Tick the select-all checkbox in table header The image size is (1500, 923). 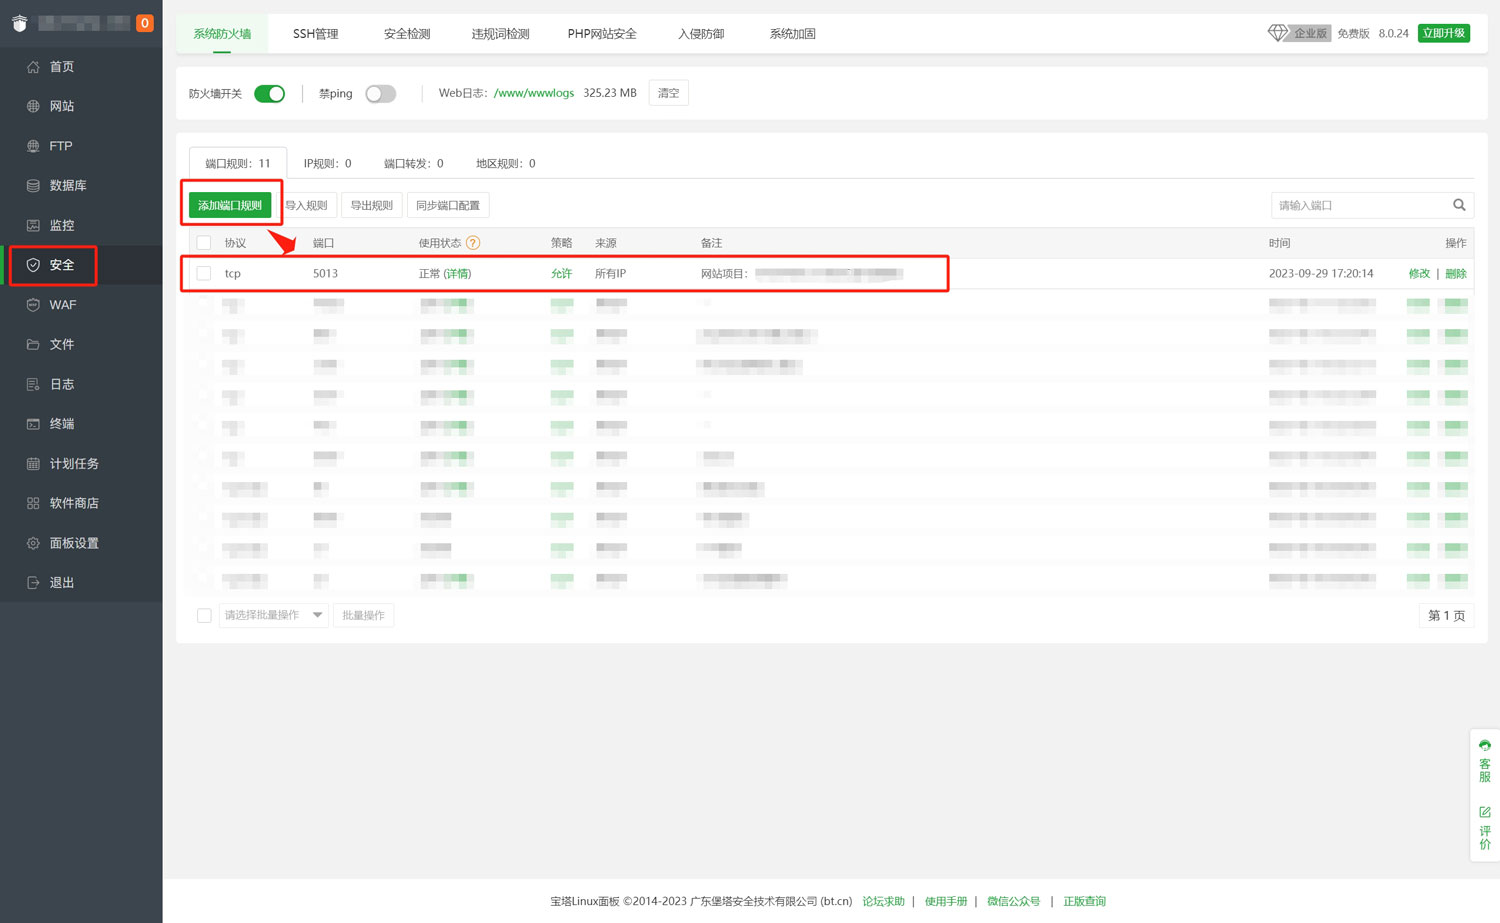204,243
